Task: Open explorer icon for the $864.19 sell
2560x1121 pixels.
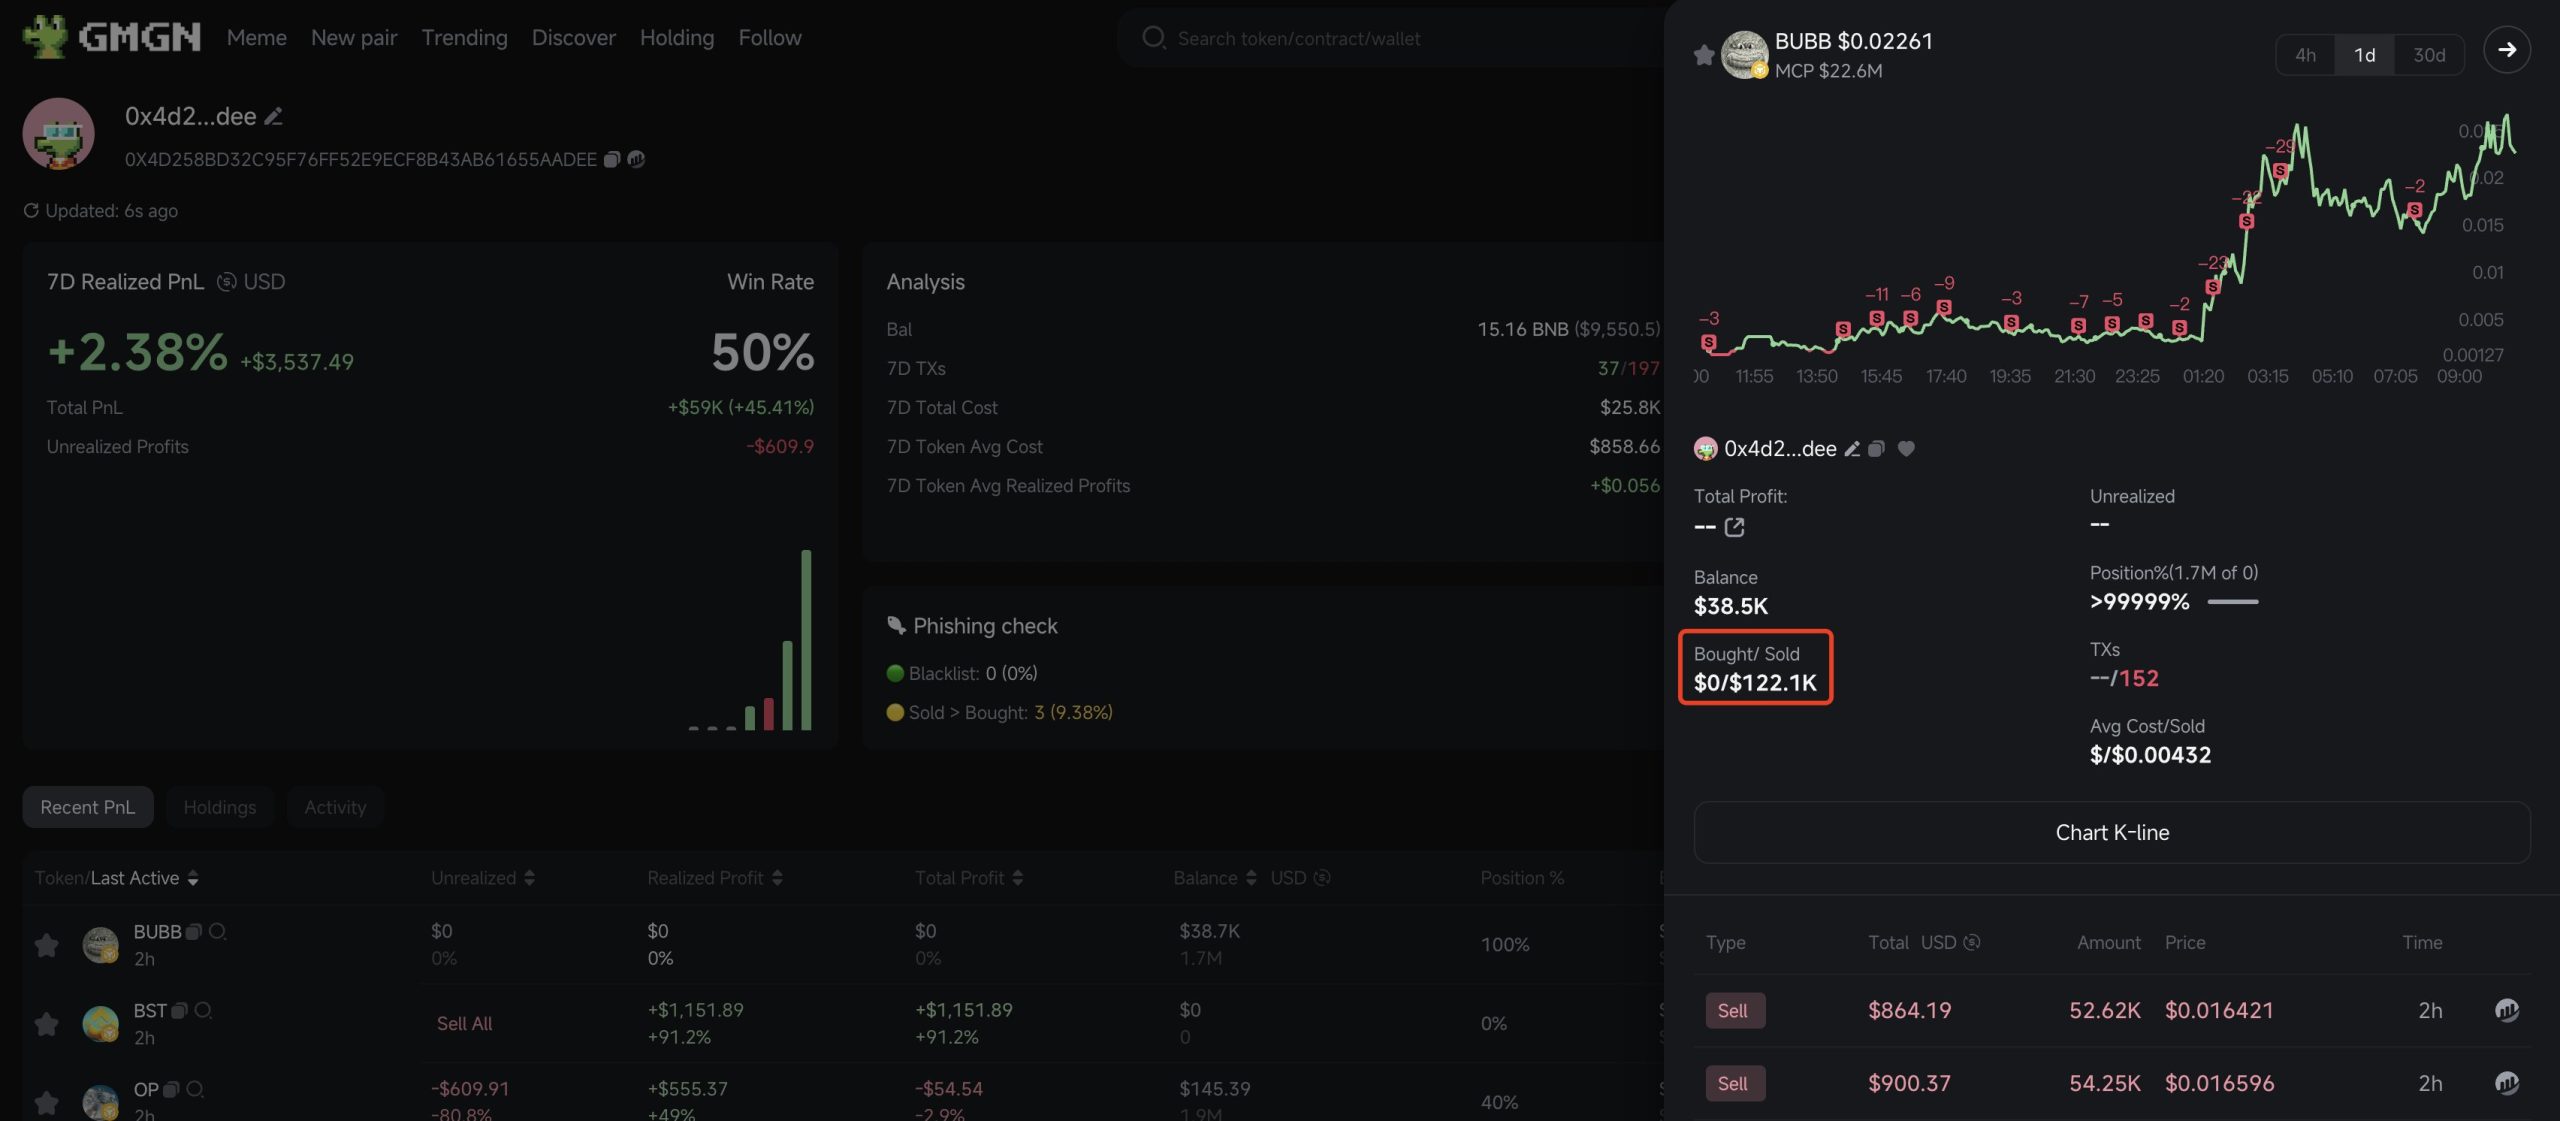Action: coord(2506,1010)
